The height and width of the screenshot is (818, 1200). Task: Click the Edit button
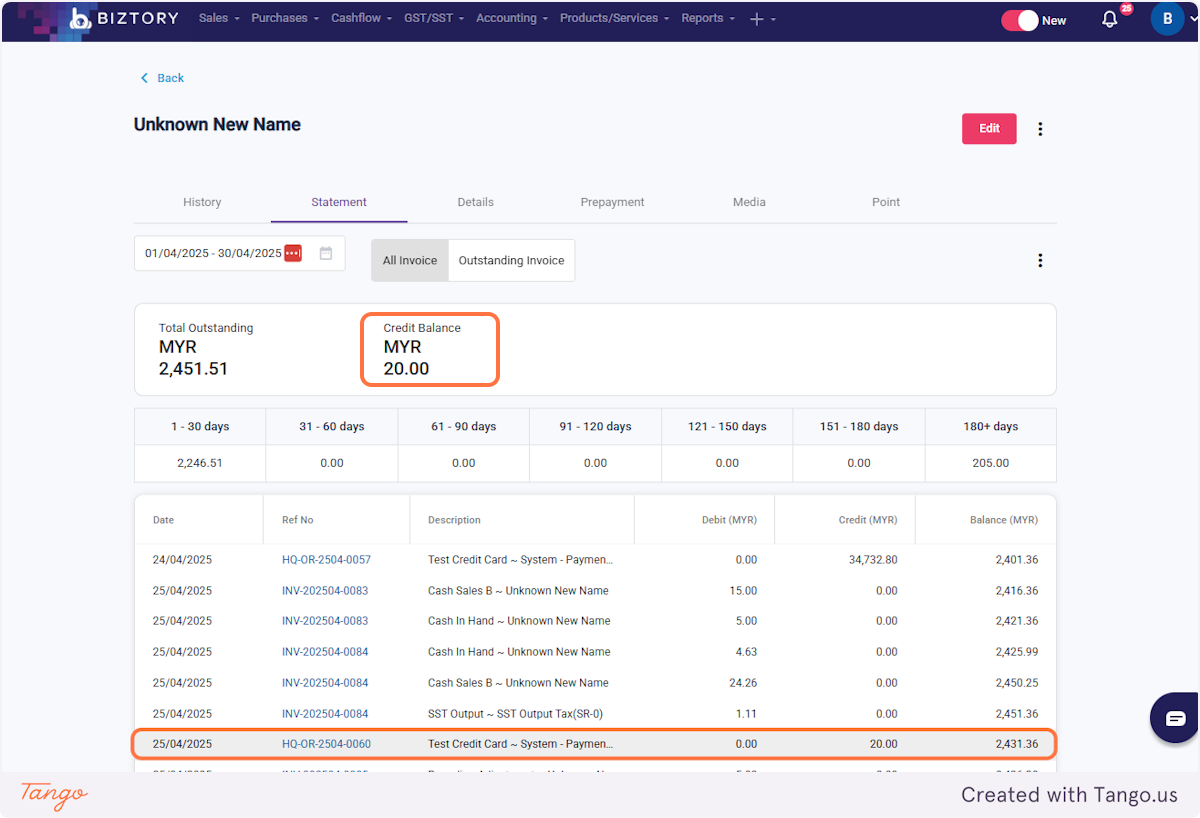989,128
